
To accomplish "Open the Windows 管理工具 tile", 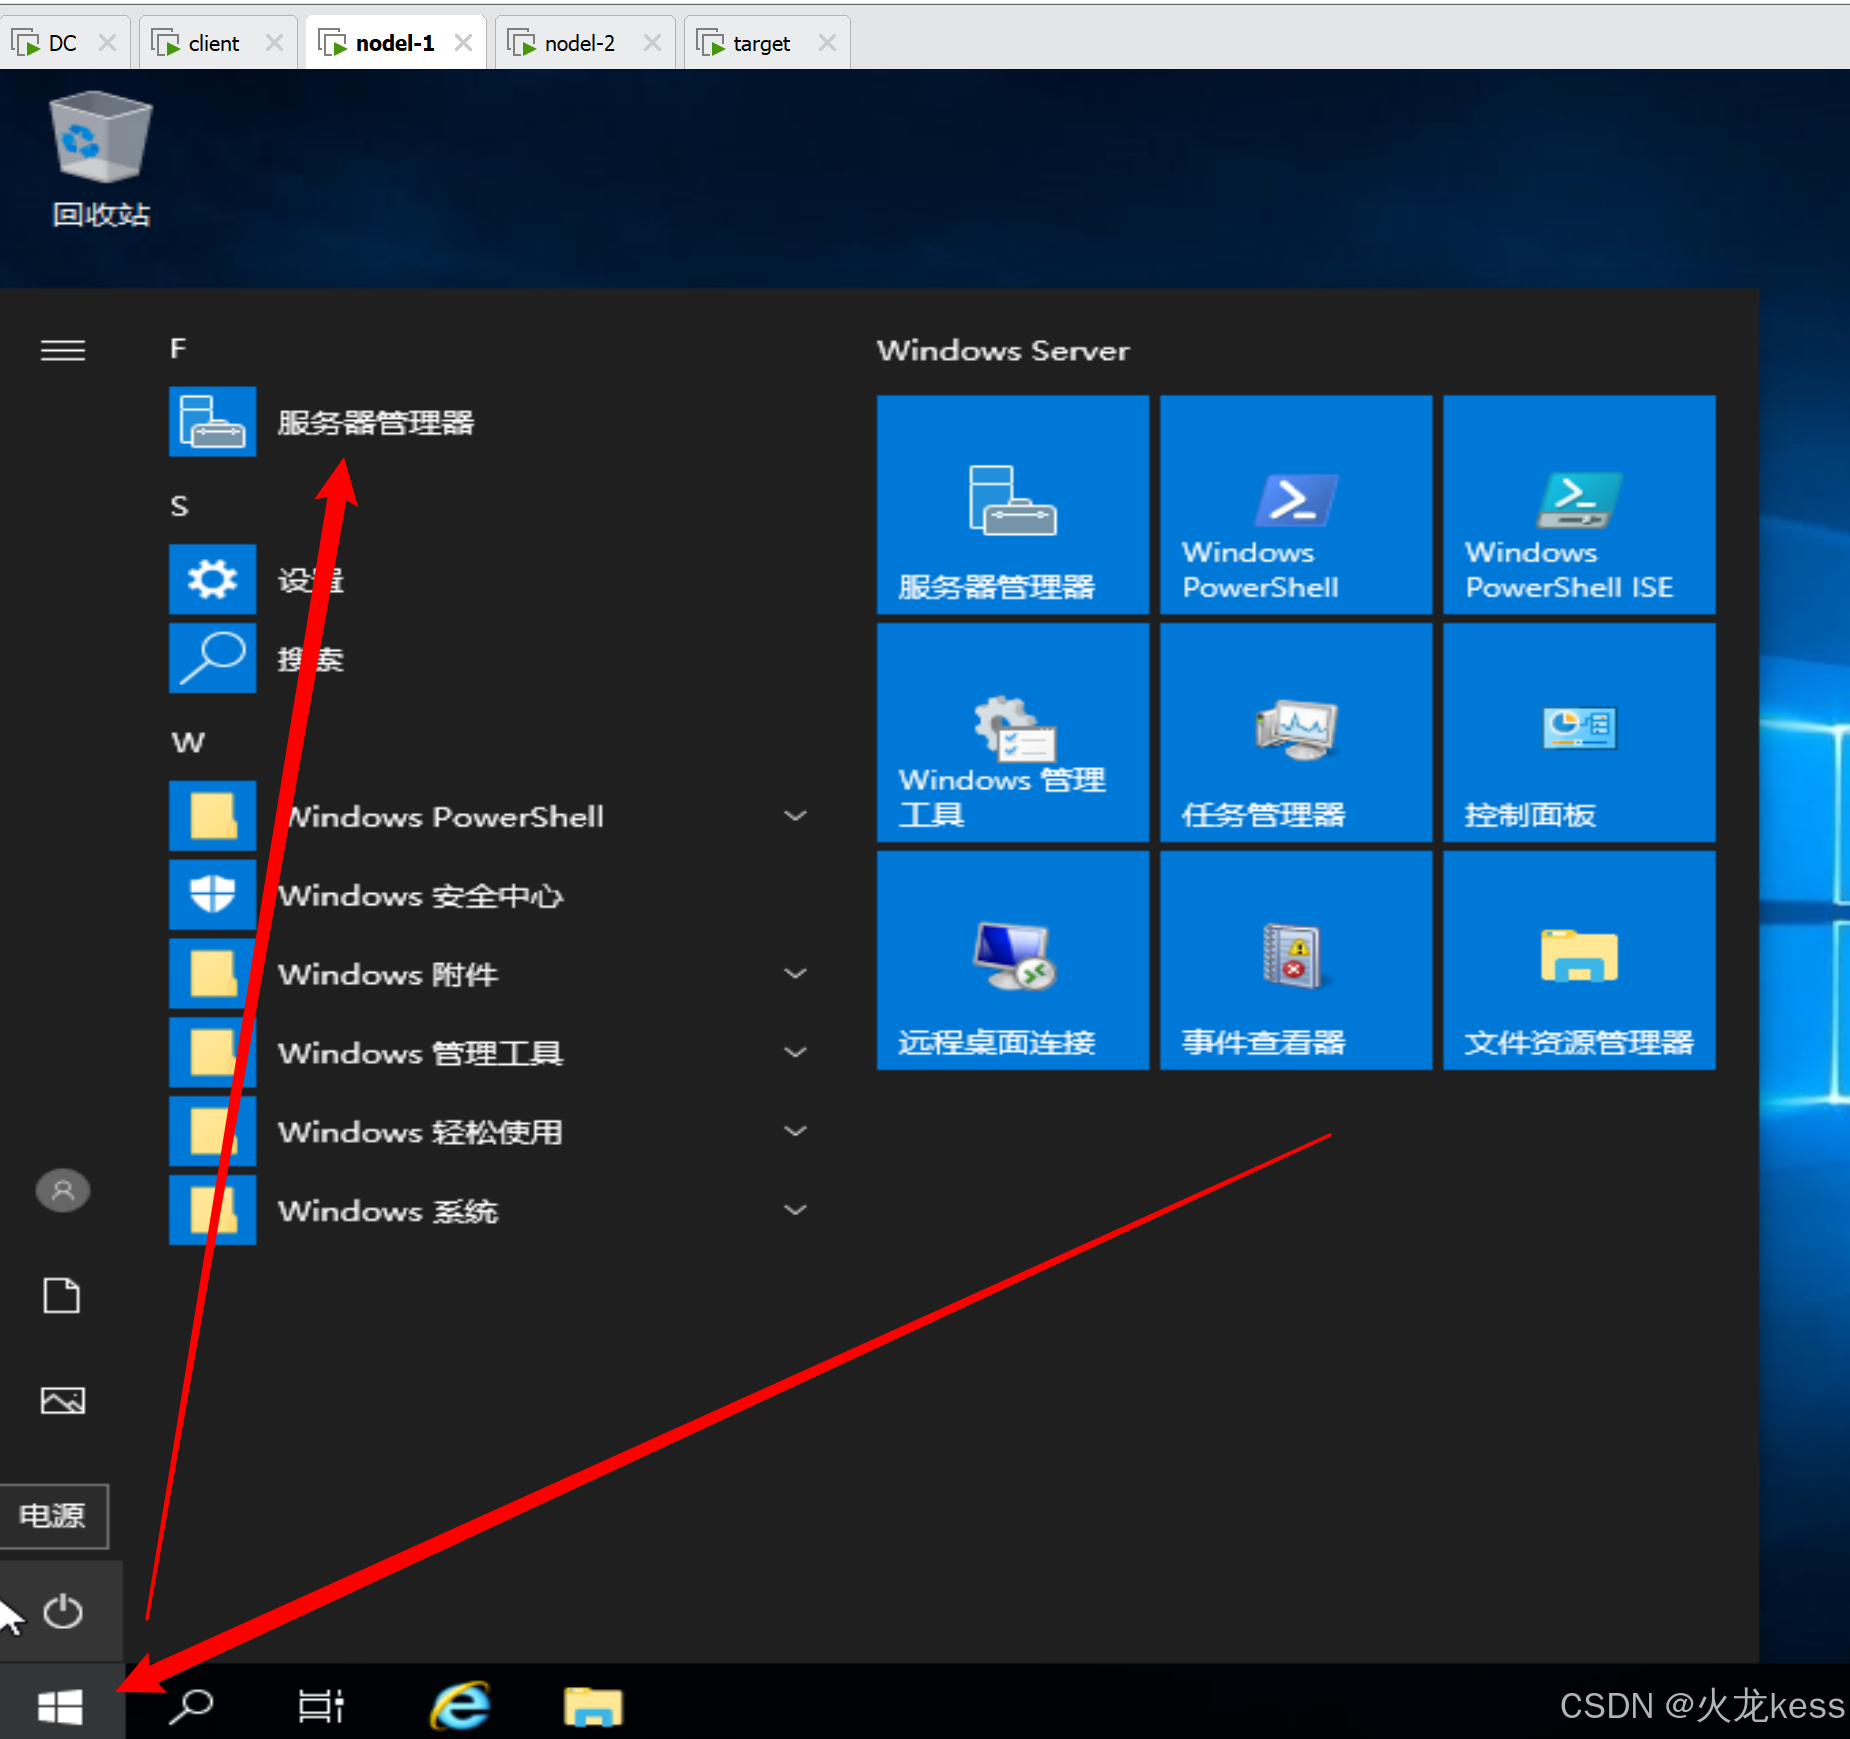I will point(1013,733).
